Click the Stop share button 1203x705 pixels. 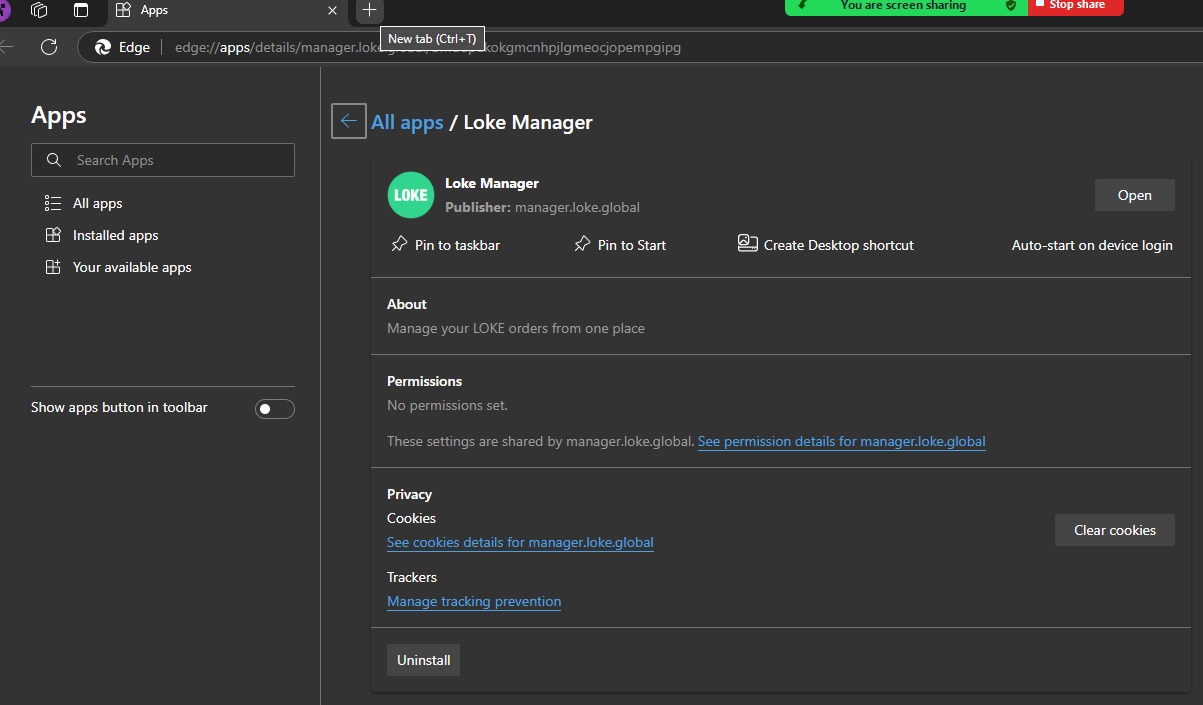click(1076, 6)
